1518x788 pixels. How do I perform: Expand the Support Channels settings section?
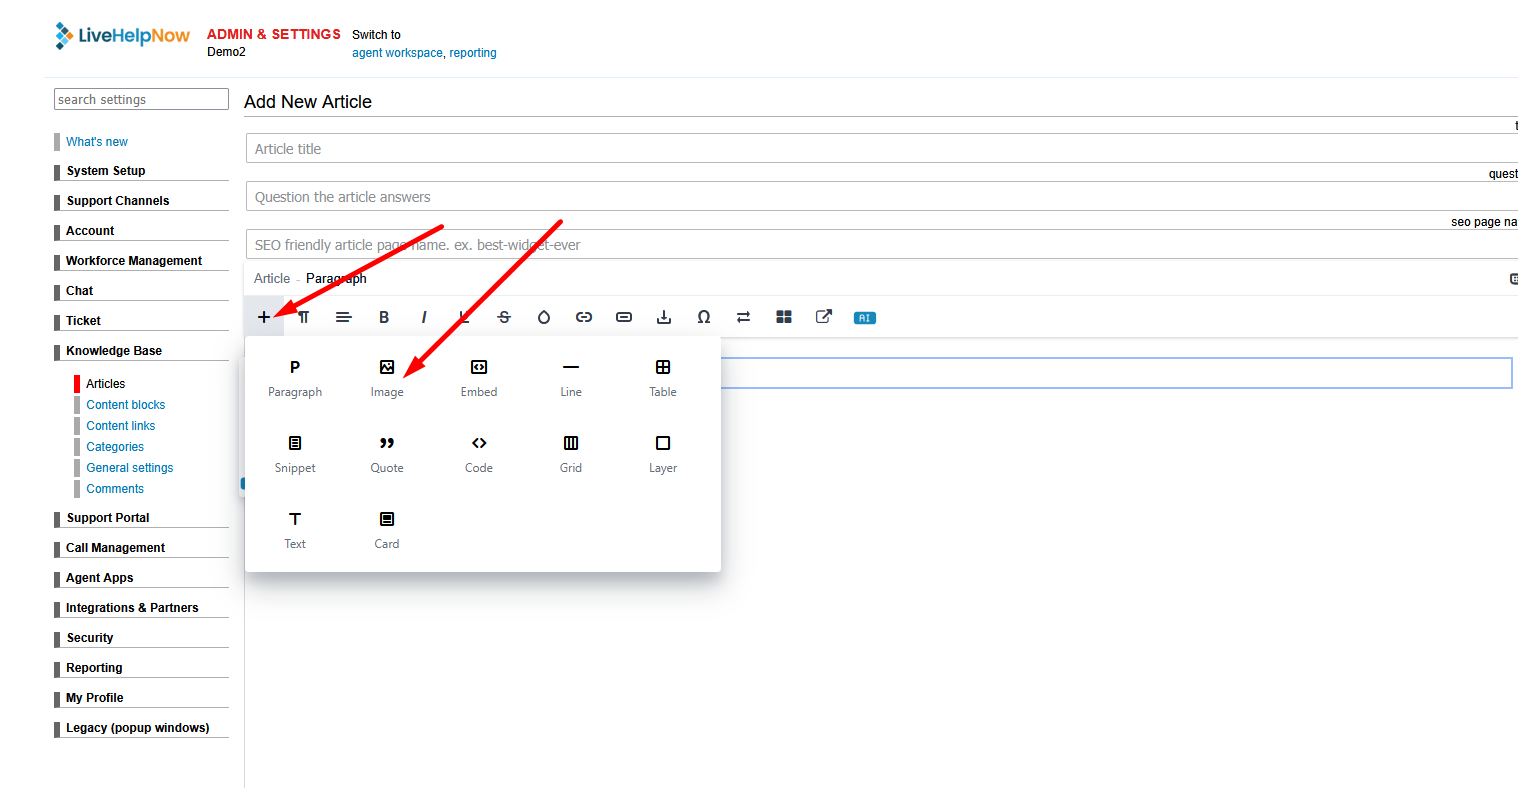coord(118,201)
